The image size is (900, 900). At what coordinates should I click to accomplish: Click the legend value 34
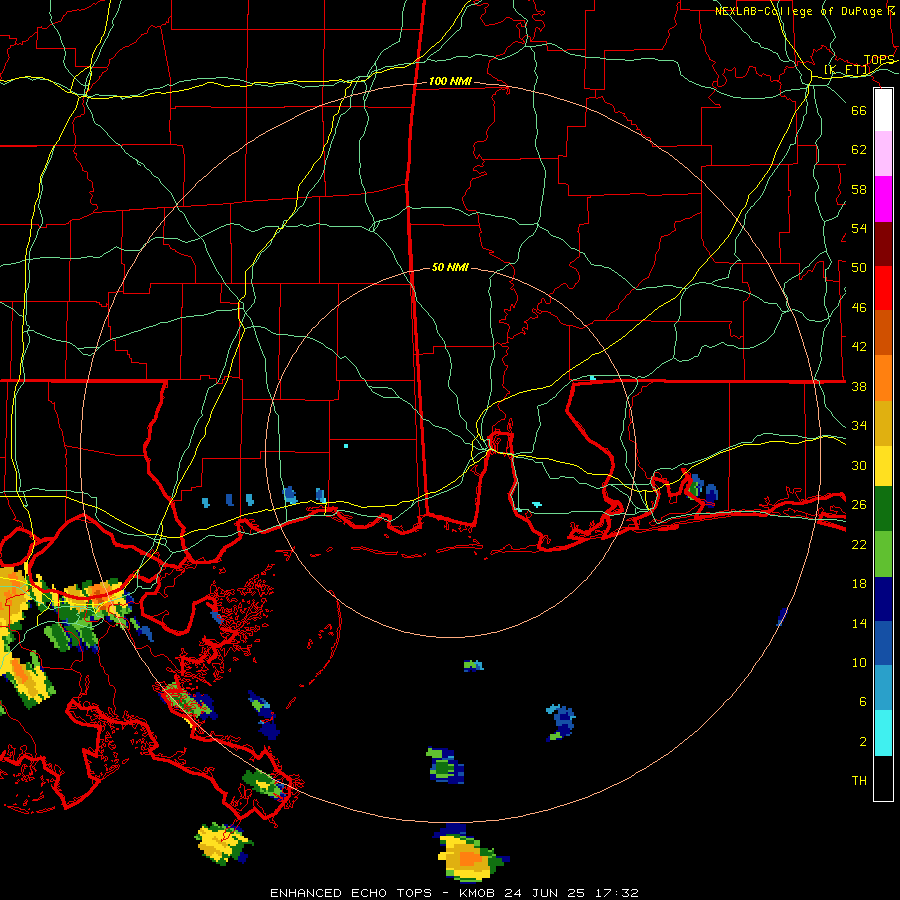[x=859, y=426]
